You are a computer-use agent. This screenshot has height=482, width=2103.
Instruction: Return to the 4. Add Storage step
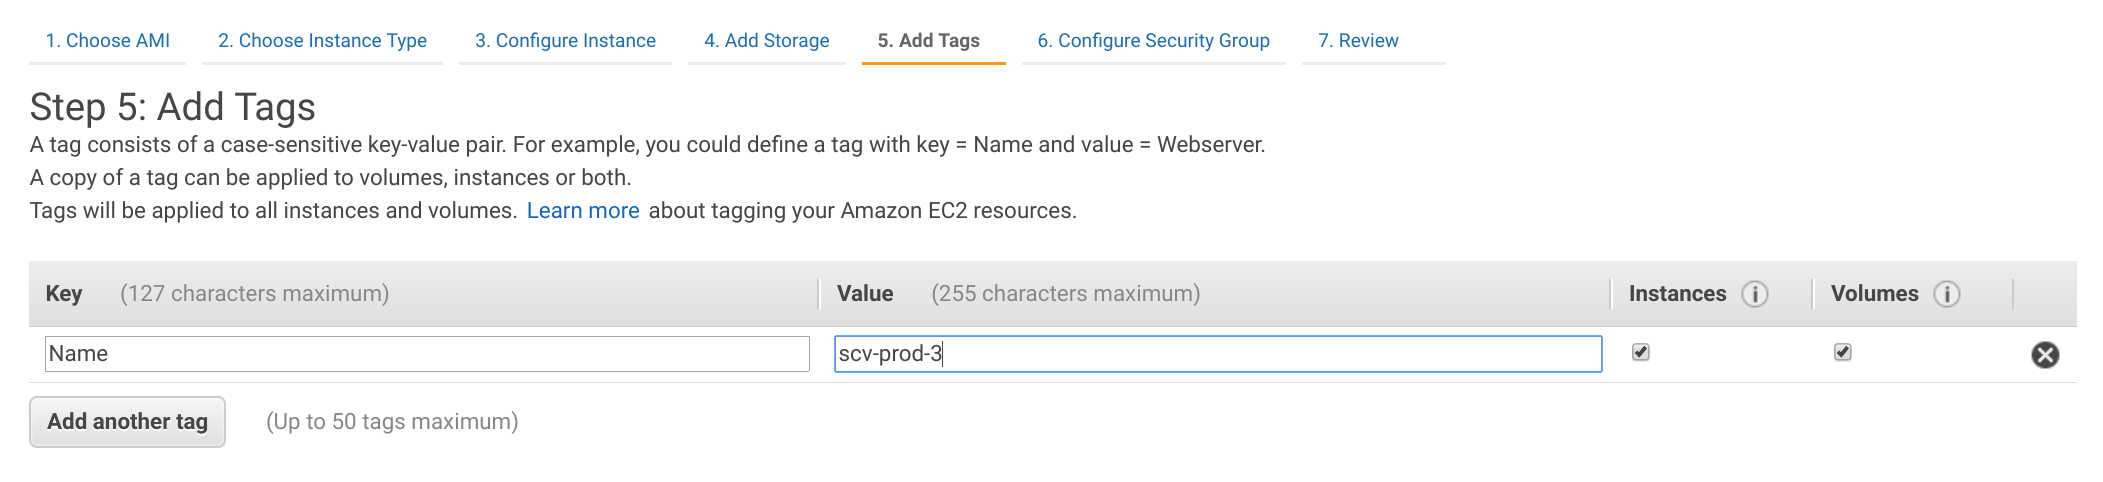767,41
